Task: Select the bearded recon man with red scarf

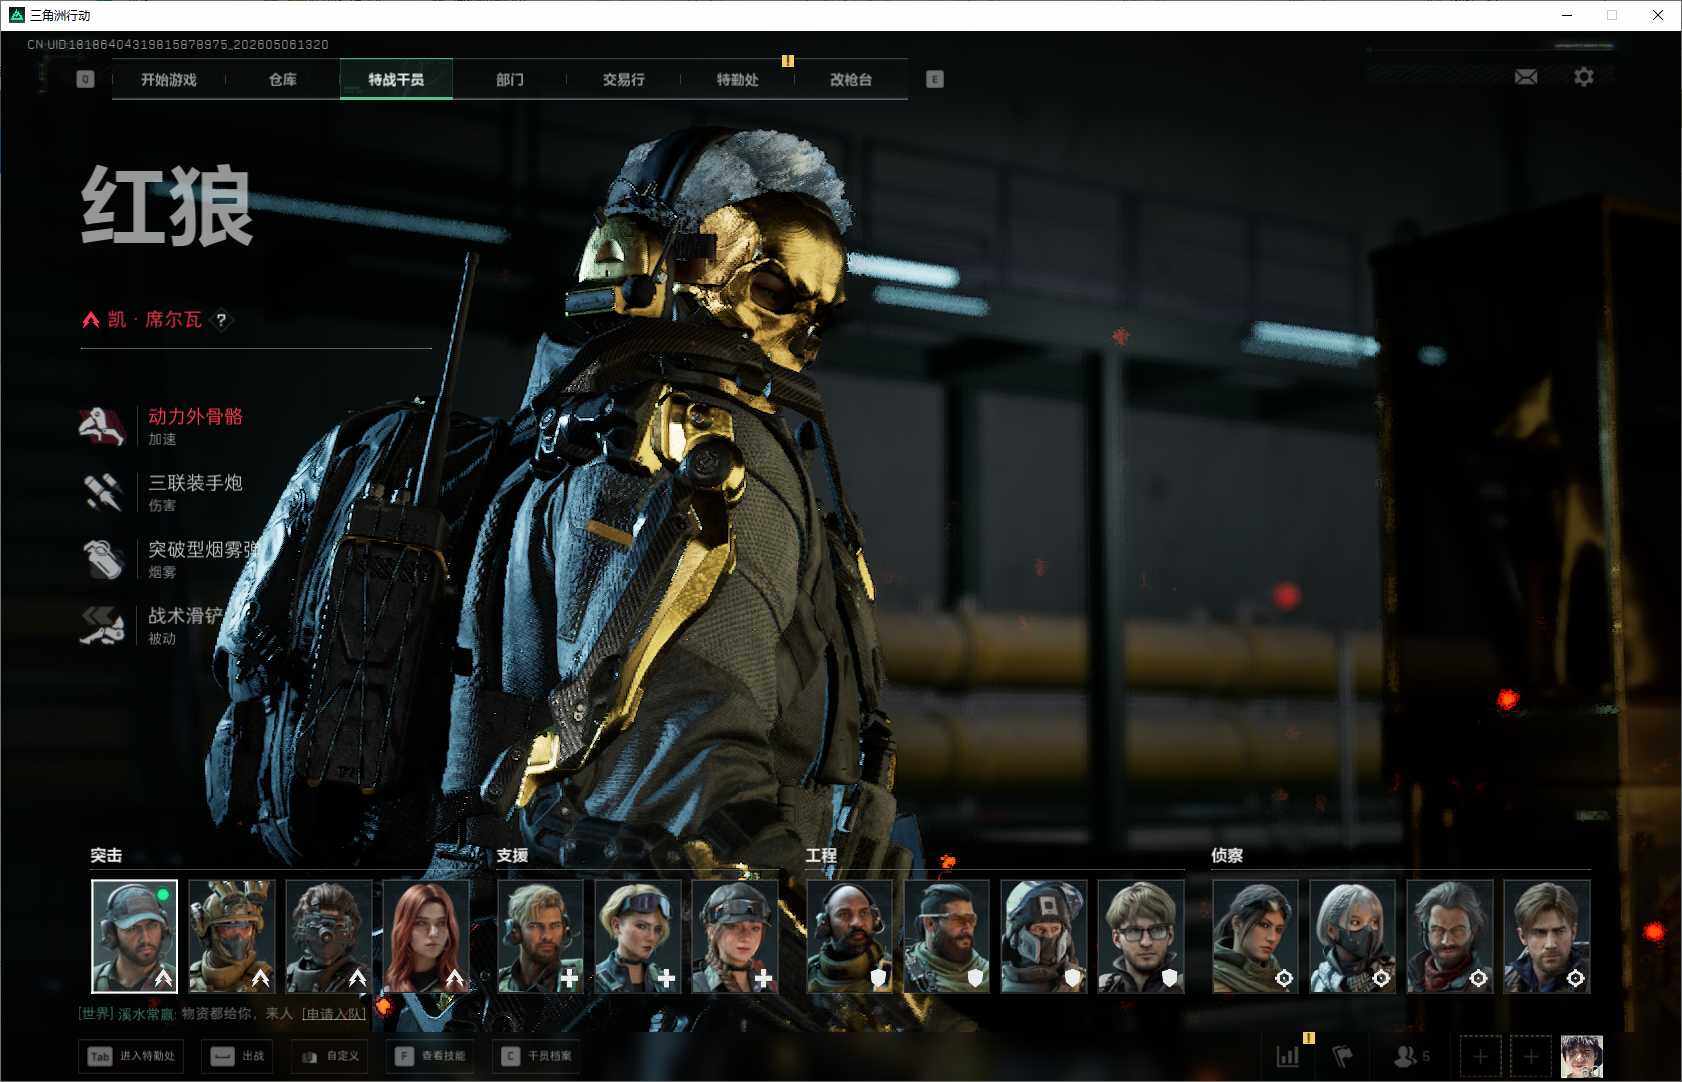Action: click(1450, 936)
